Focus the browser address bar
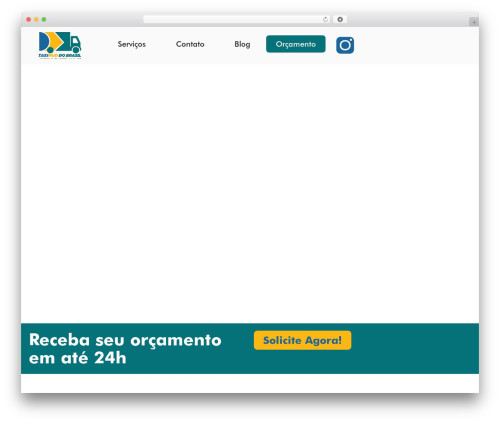 [x=236, y=20]
